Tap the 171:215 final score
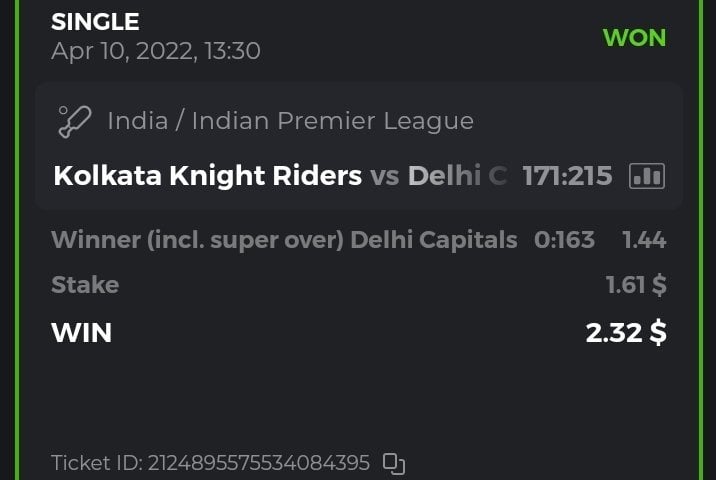 (x=567, y=176)
